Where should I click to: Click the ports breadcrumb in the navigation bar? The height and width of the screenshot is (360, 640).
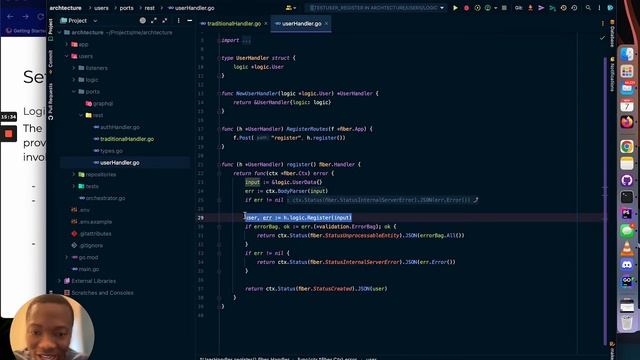(127, 8)
